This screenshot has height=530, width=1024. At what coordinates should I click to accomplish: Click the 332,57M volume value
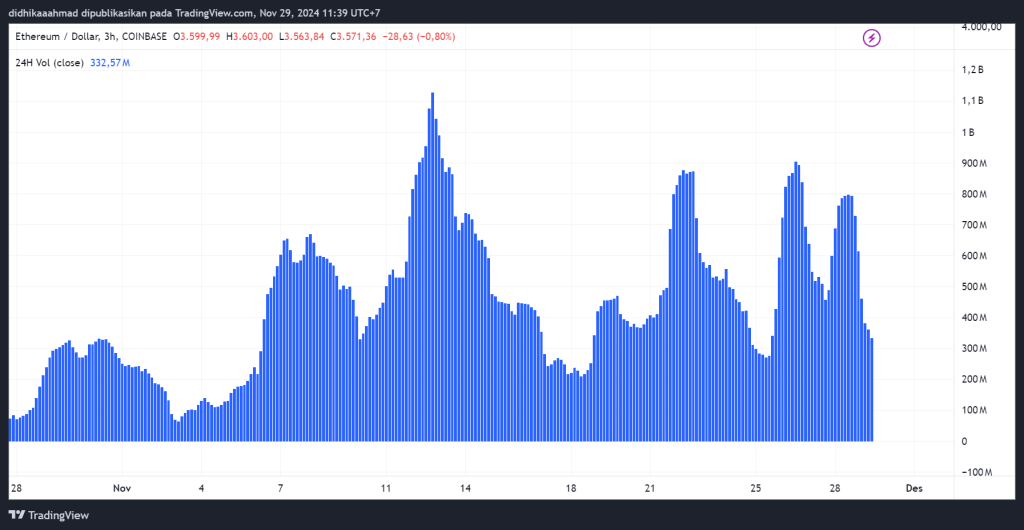point(110,63)
